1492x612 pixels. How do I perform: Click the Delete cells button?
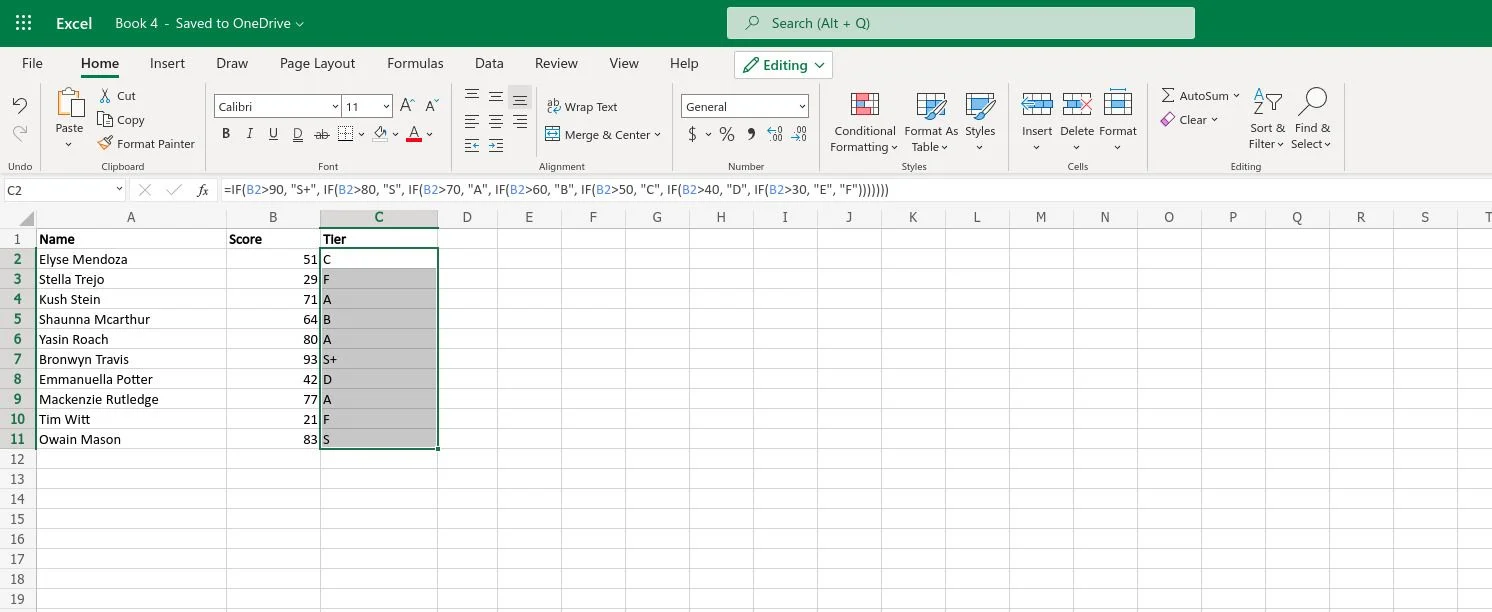coord(1077,120)
